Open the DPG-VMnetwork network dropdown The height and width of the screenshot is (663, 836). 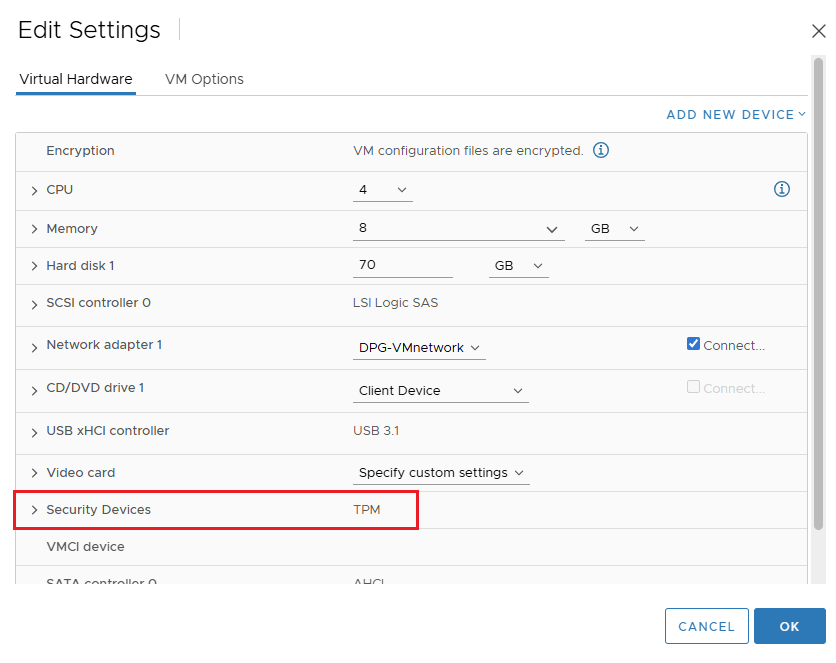(x=420, y=348)
